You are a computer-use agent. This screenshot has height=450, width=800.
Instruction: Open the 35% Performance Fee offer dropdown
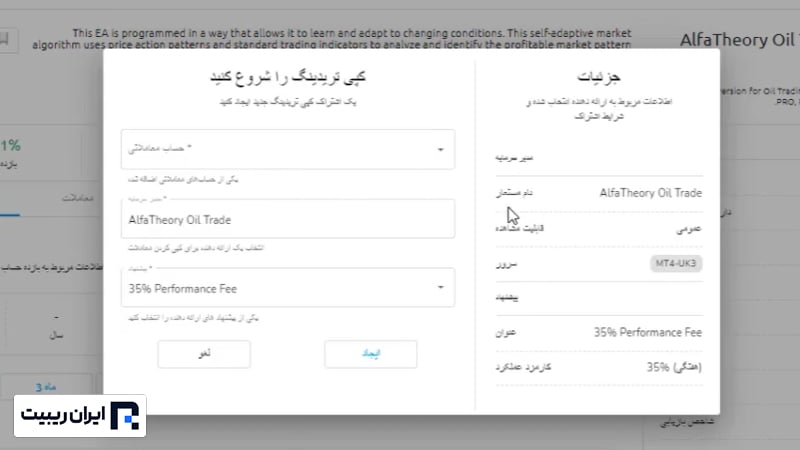coord(287,288)
